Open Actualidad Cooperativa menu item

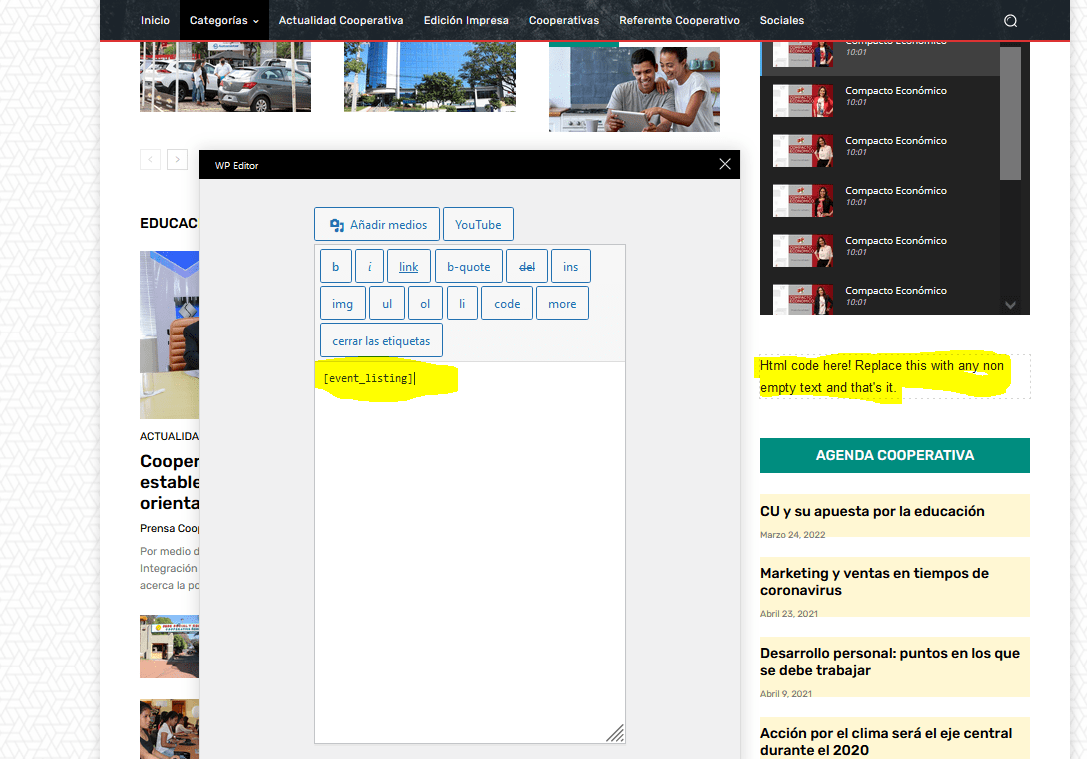click(341, 21)
